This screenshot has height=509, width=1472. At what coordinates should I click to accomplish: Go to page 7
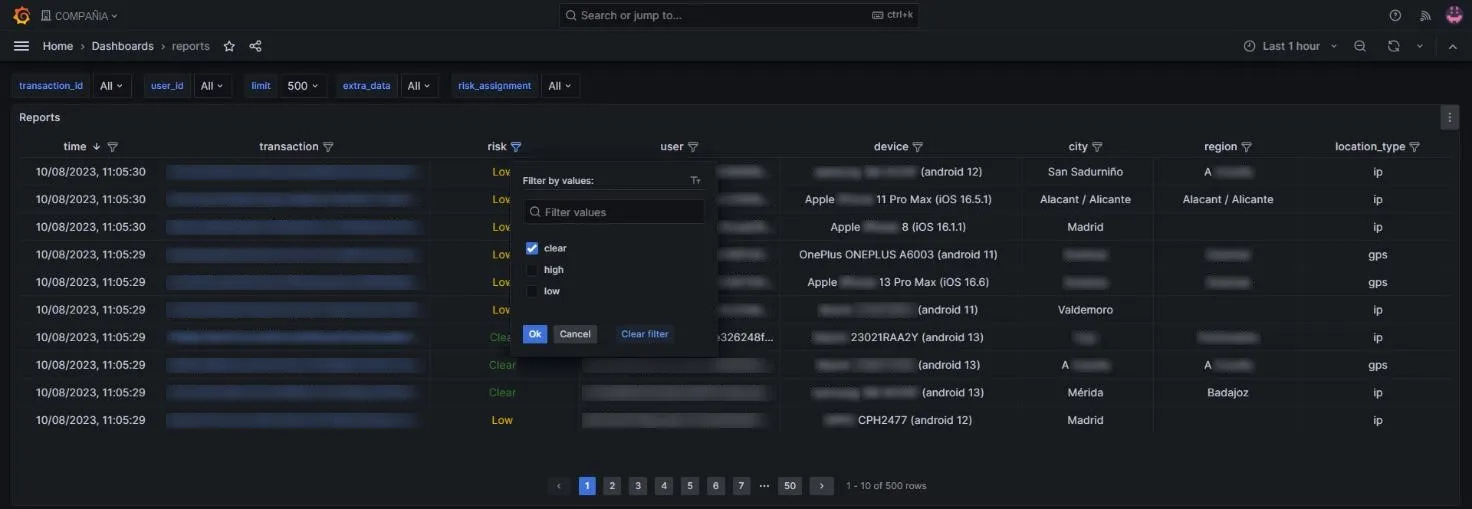point(741,486)
